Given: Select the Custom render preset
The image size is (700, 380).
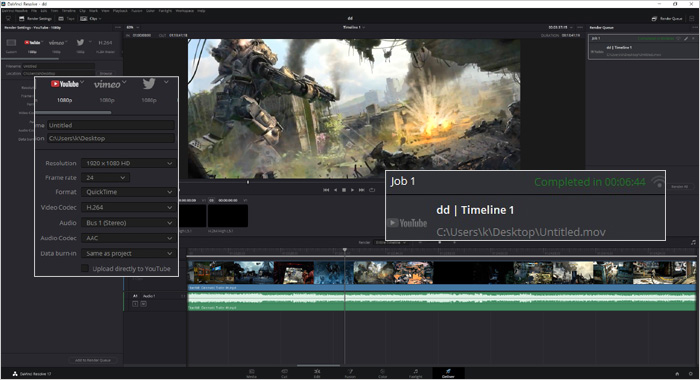Looking at the screenshot, I should coord(11,46).
